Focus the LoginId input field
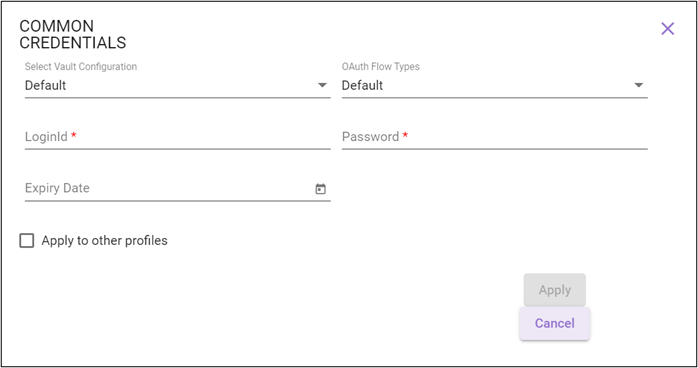698x368 pixels. 178,137
